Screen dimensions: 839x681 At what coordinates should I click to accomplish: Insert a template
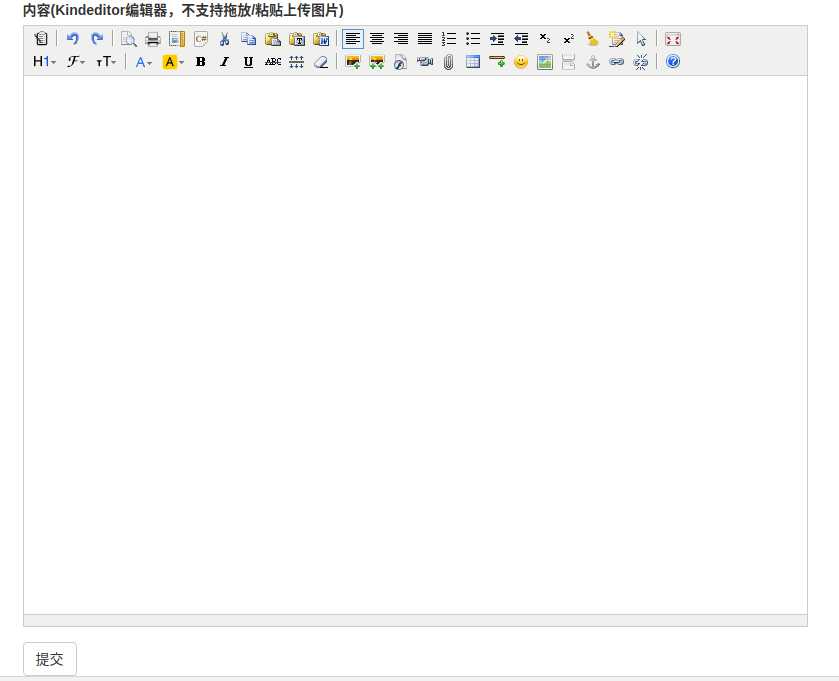pos(177,39)
